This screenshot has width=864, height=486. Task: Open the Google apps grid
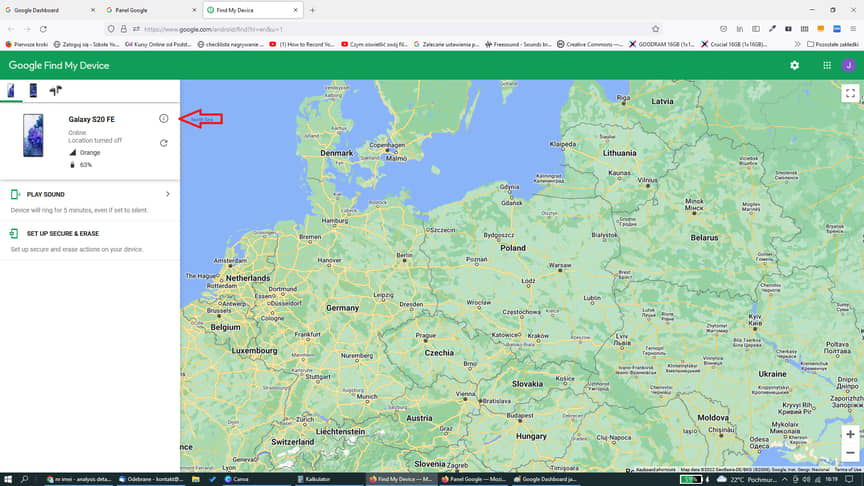827,66
